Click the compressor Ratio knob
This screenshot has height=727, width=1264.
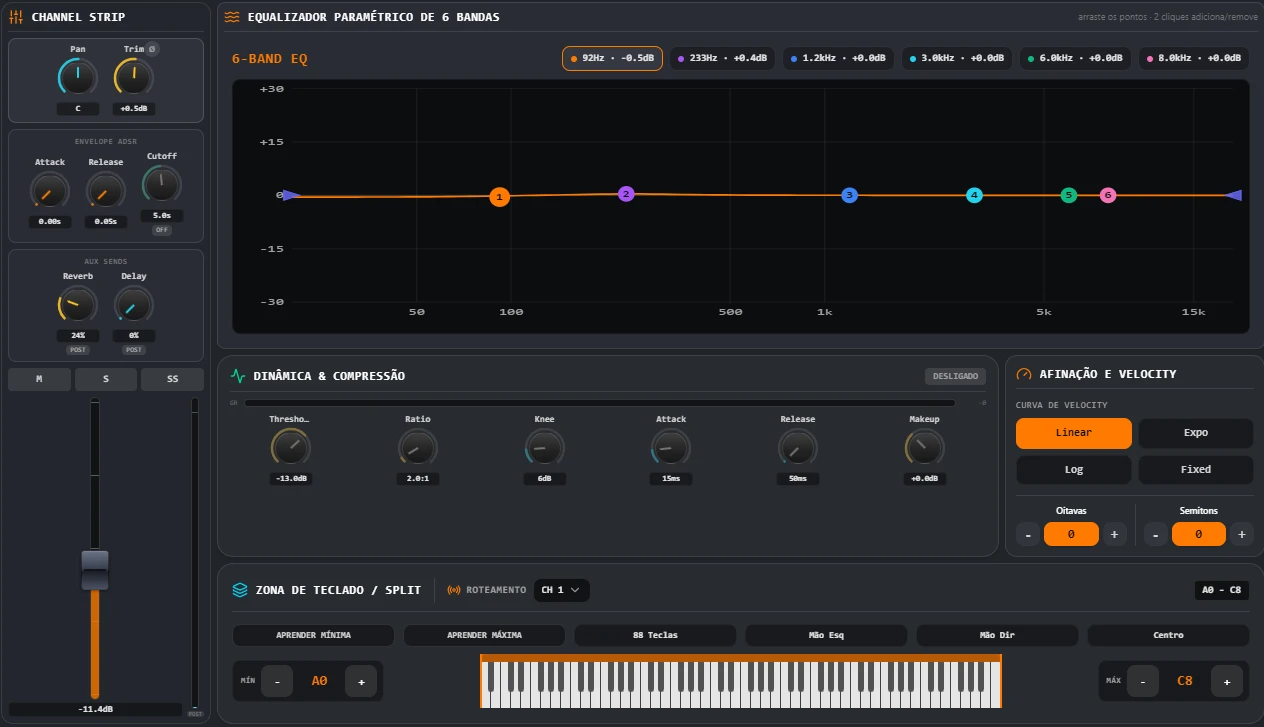[x=417, y=449]
